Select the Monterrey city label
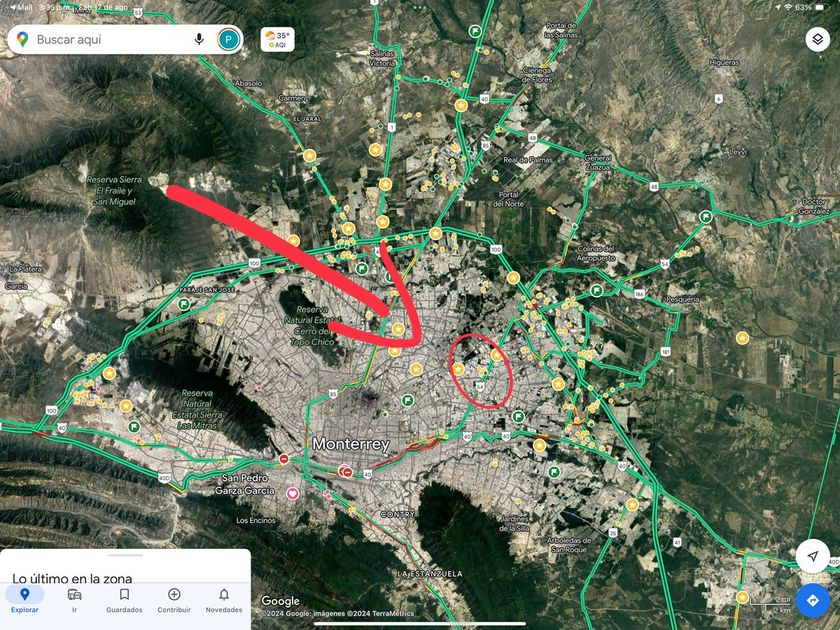The height and width of the screenshot is (630, 840). (351, 444)
